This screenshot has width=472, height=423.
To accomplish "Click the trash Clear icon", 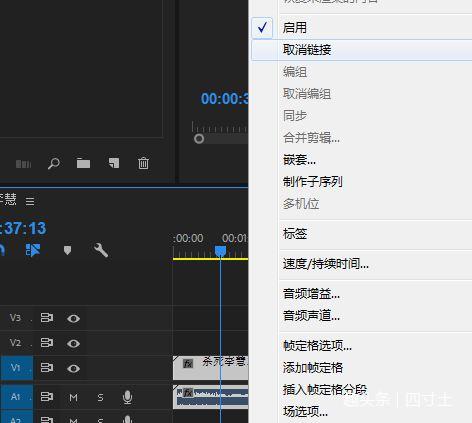I will [x=143, y=163].
